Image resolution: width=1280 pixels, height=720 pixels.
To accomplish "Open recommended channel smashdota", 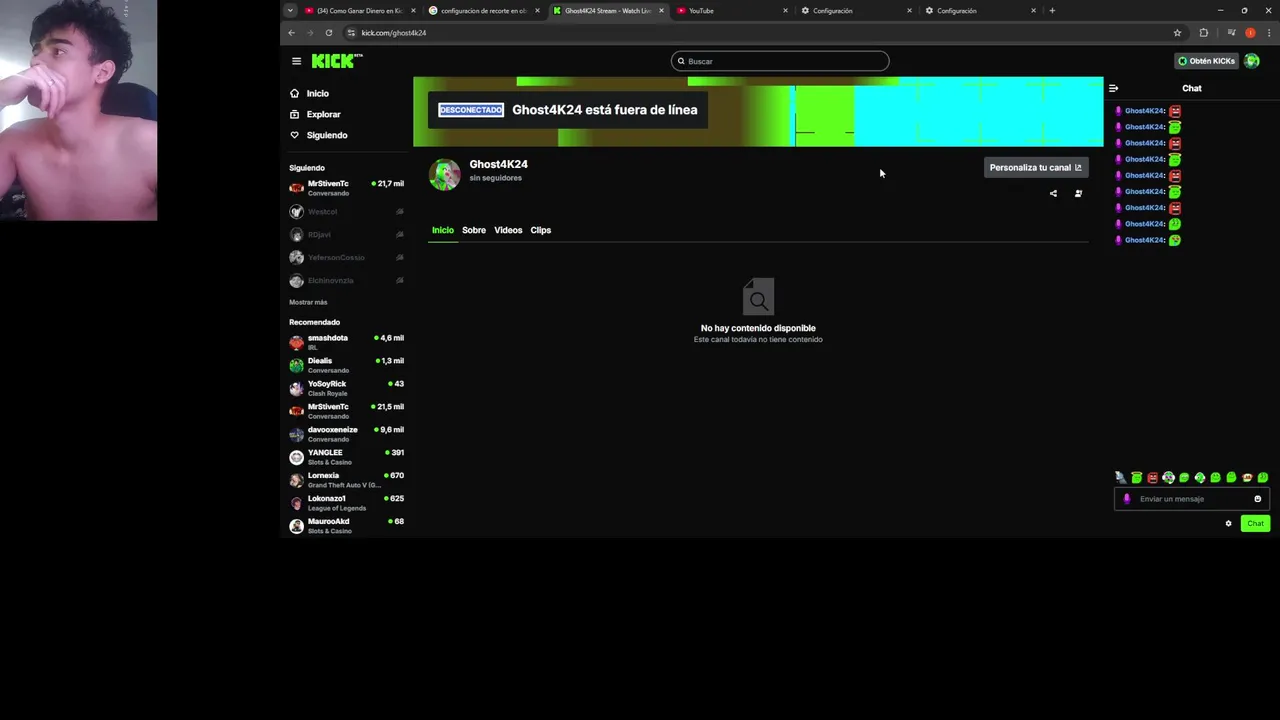I will point(347,342).
